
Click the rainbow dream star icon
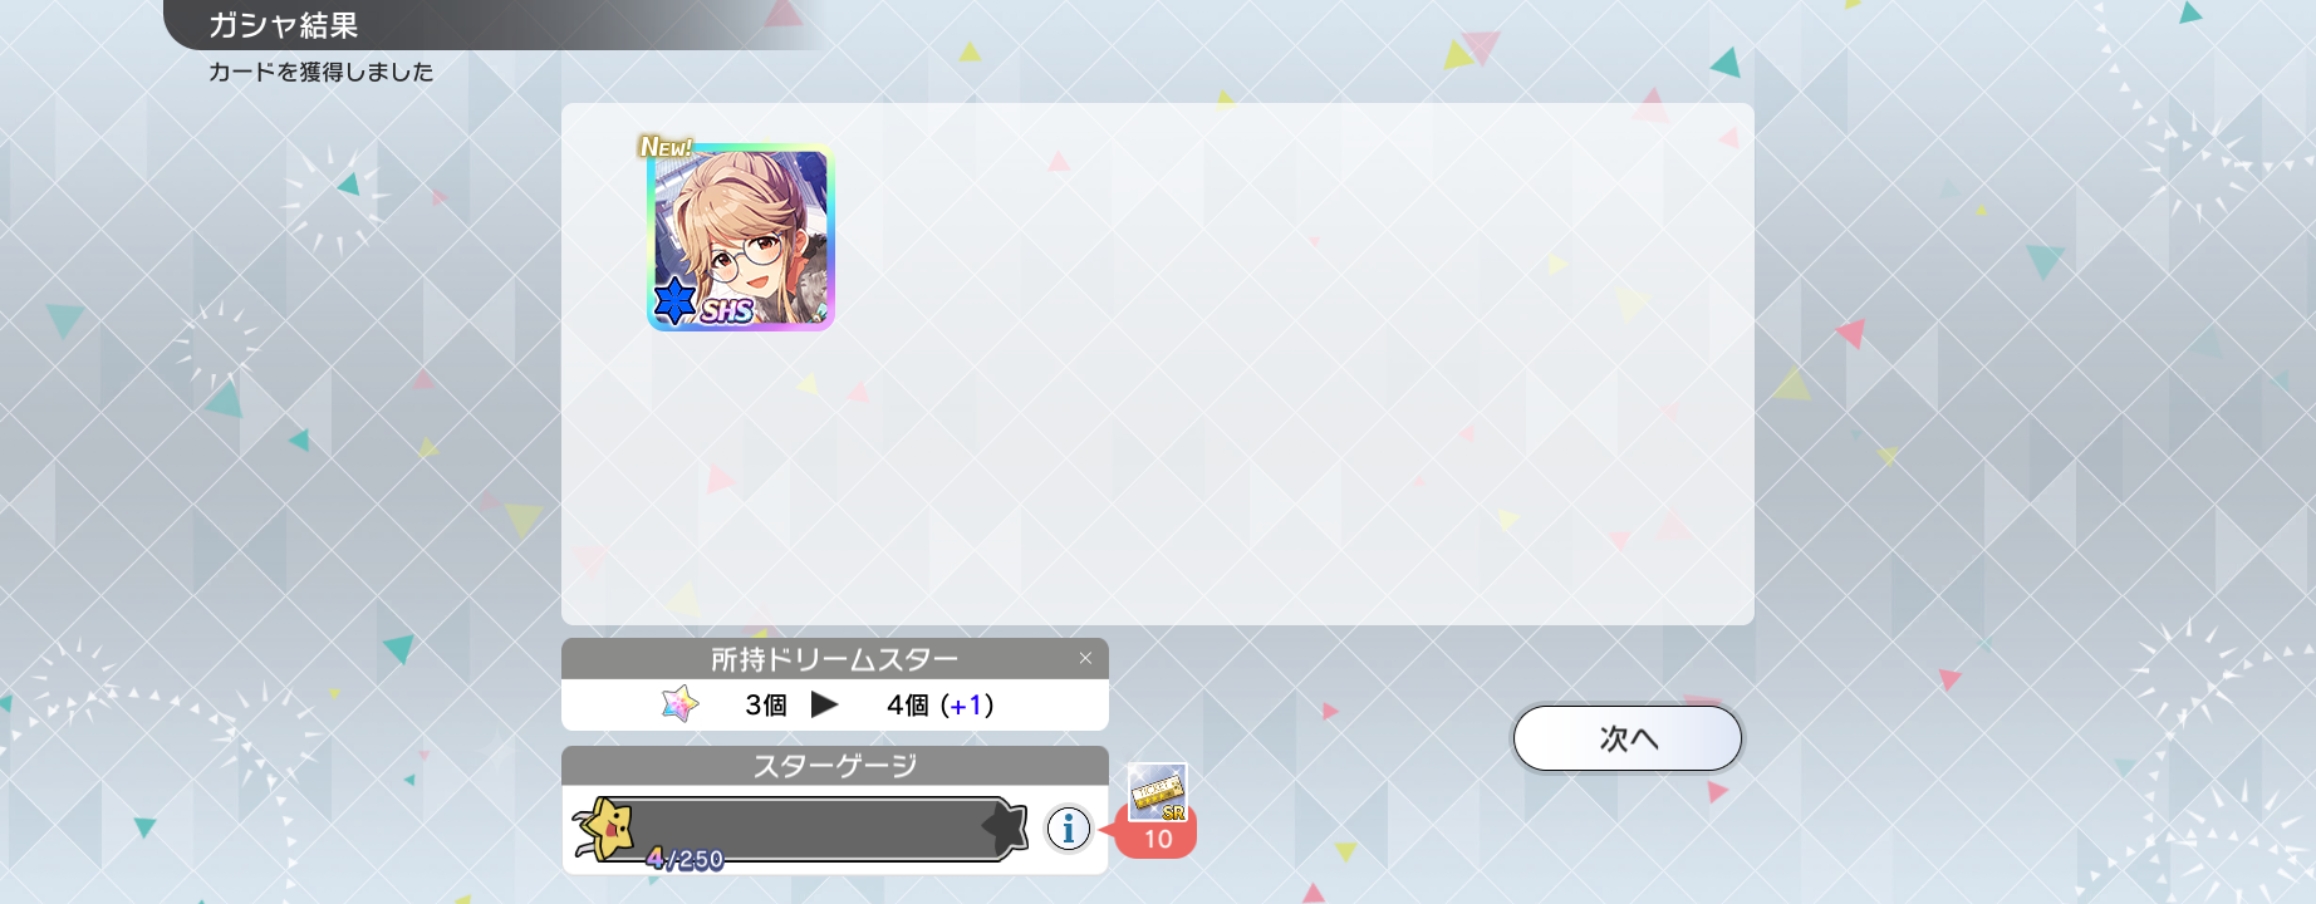pyautogui.click(x=679, y=704)
